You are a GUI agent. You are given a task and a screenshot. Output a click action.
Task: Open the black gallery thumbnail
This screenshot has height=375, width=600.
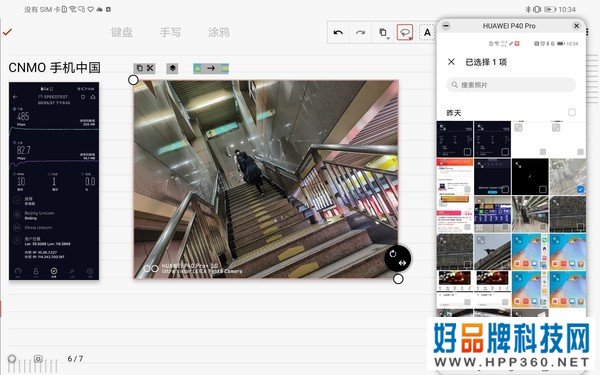530,177
